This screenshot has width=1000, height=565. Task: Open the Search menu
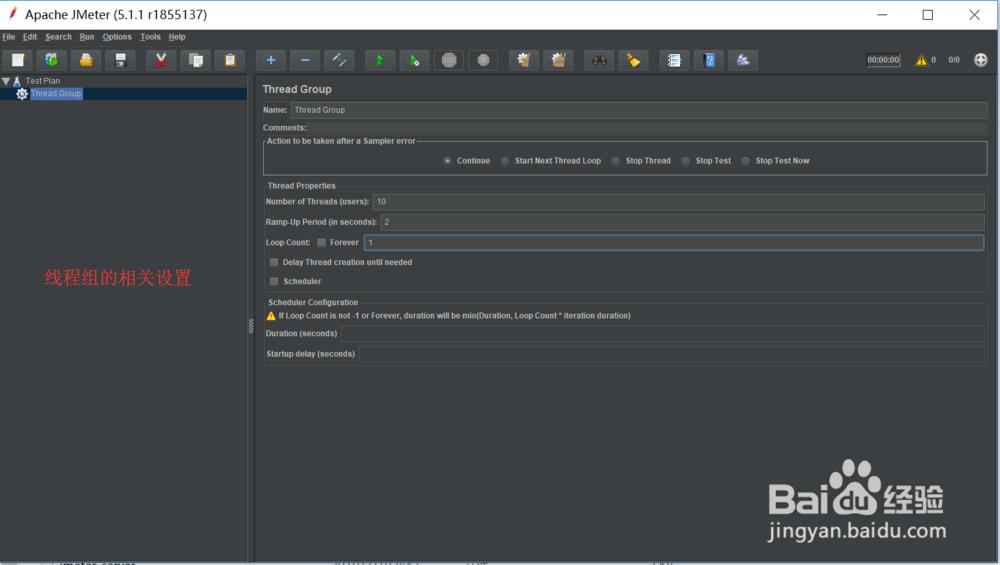pyautogui.click(x=58, y=37)
